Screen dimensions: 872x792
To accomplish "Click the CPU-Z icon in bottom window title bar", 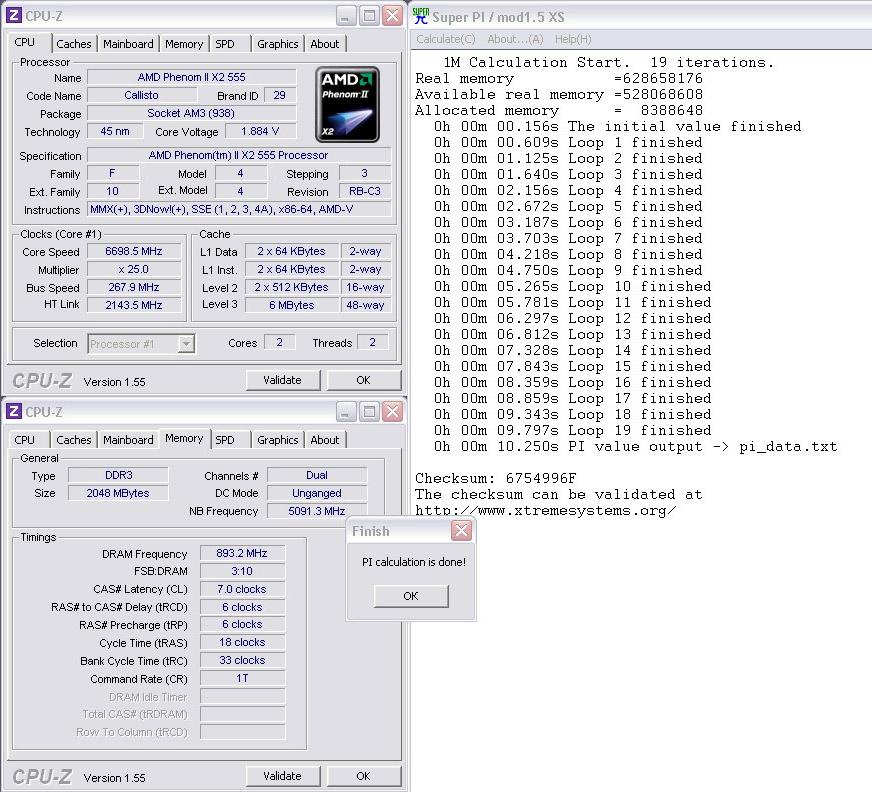I will (14, 412).
